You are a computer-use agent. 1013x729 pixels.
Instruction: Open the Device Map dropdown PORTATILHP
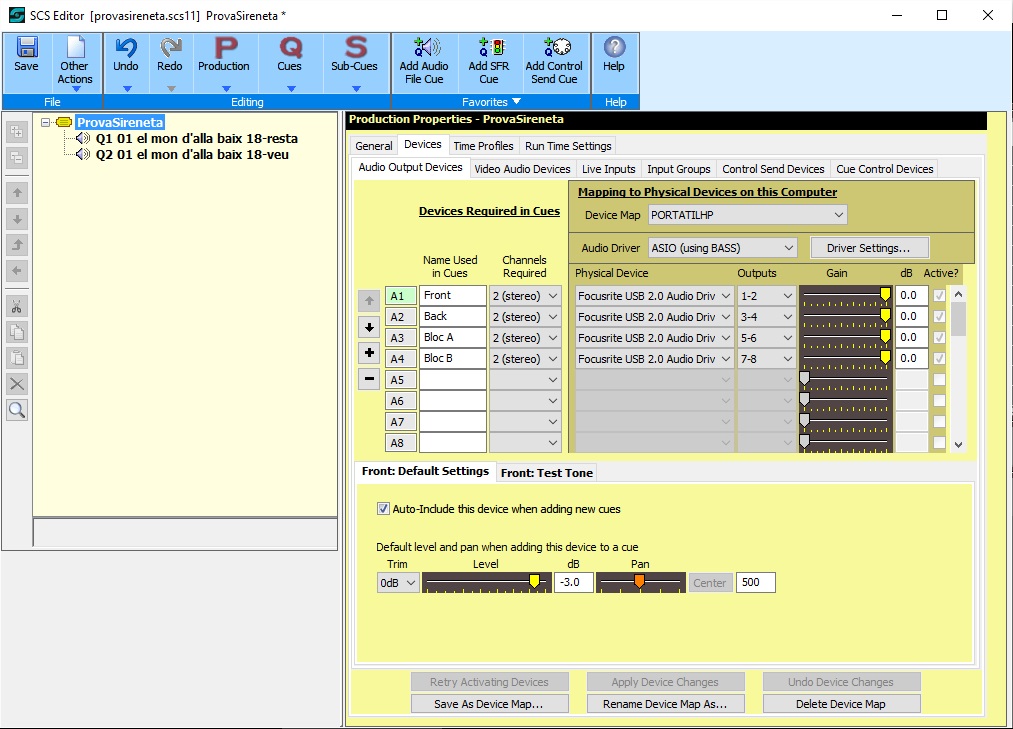(x=747, y=215)
